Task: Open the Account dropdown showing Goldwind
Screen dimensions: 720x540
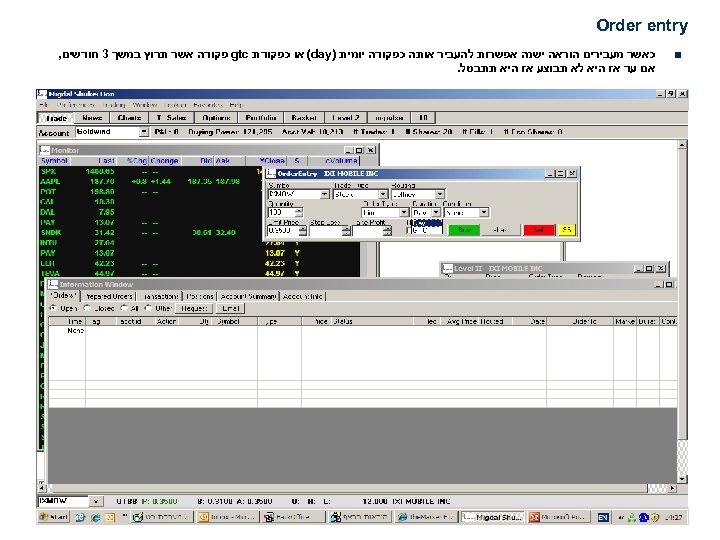Action: click(144, 132)
